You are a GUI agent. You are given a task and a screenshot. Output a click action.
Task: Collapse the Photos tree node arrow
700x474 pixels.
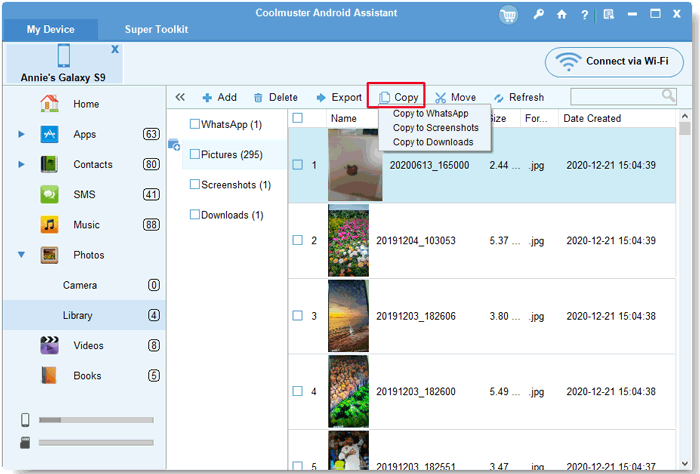coord(21,255)
